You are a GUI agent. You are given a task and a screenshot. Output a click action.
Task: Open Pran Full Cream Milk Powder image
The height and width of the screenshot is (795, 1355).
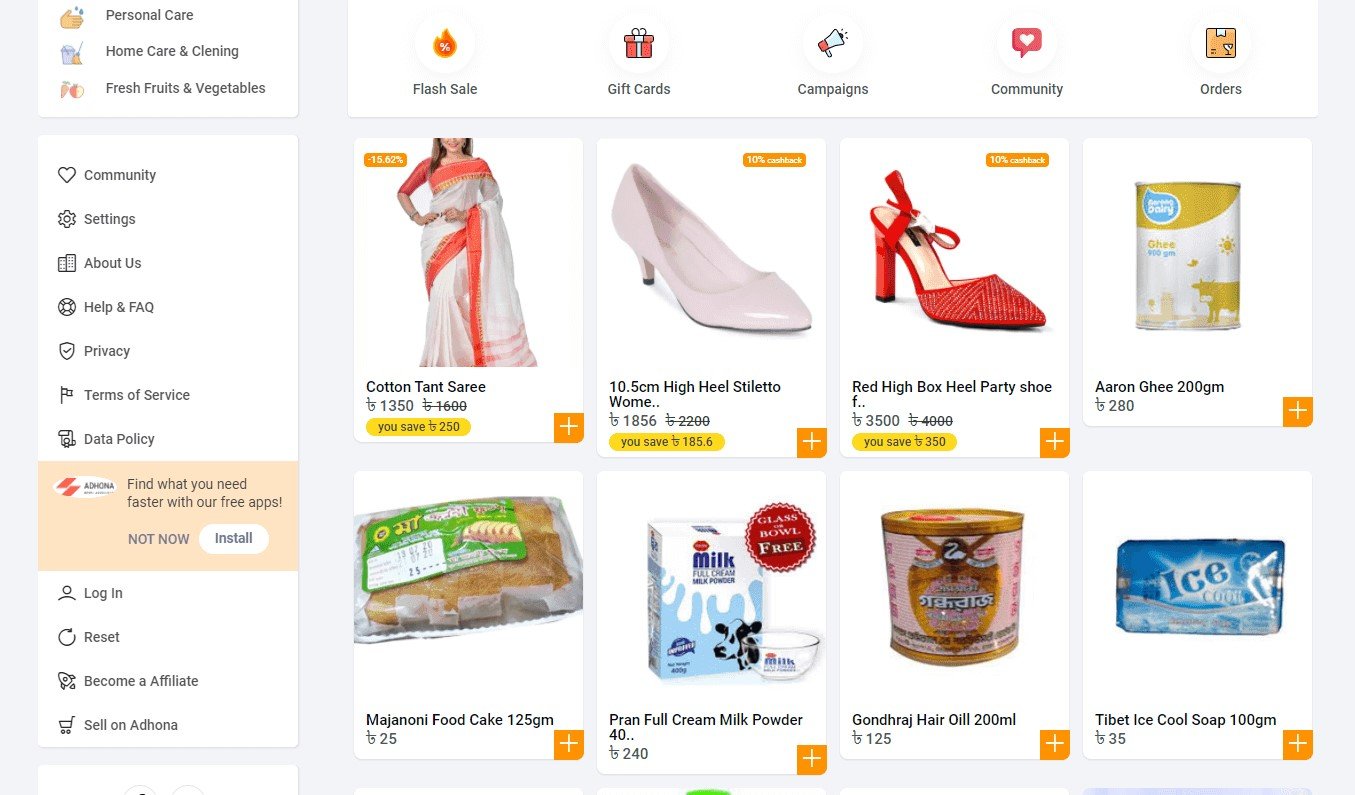tap(711, 585)
